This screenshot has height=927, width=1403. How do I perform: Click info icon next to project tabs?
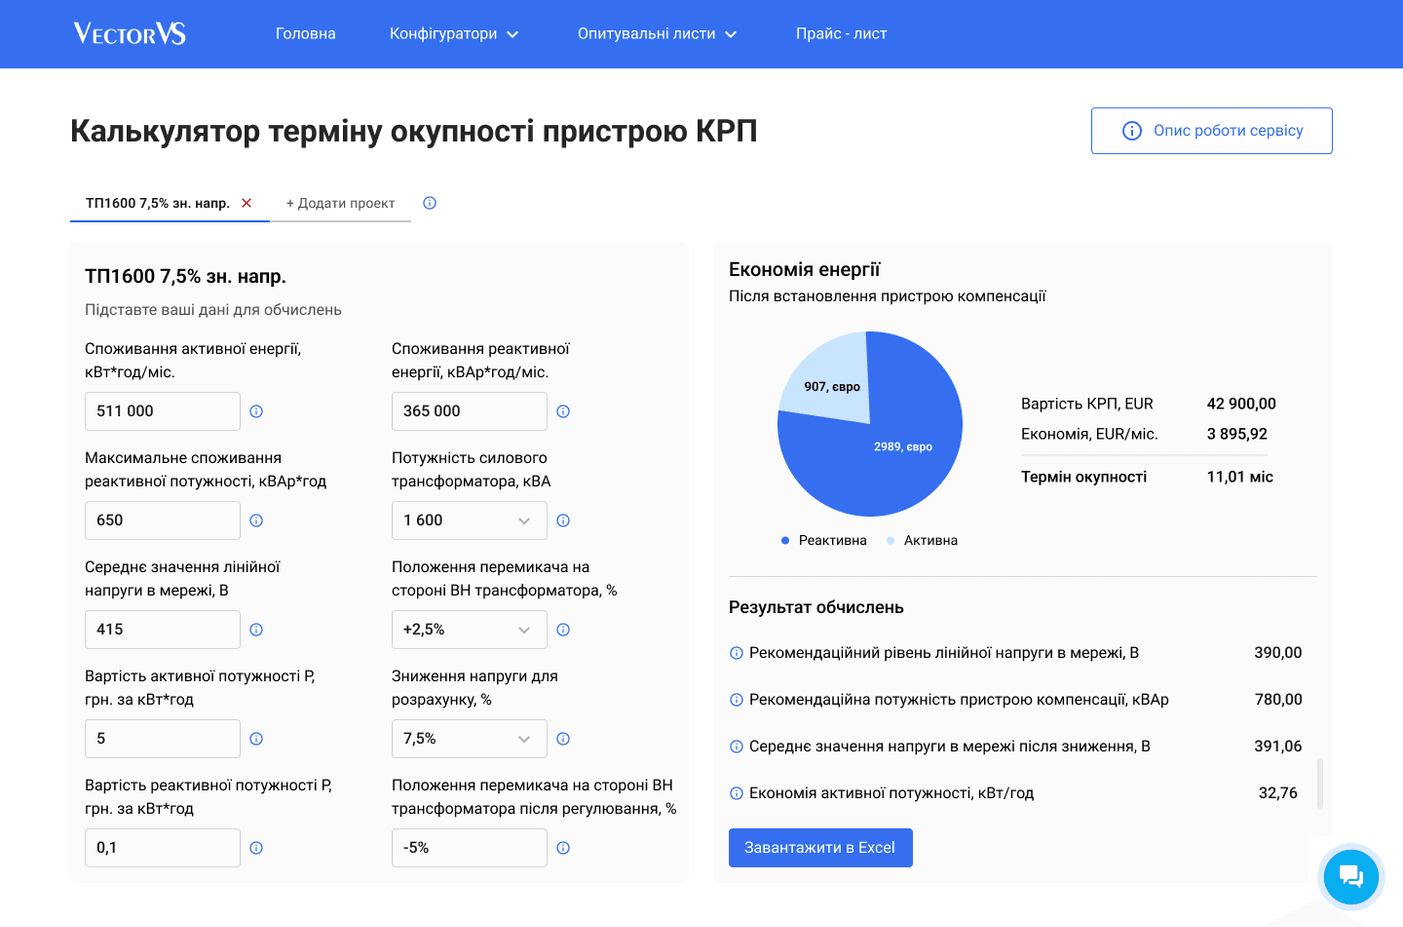(429, 202)
